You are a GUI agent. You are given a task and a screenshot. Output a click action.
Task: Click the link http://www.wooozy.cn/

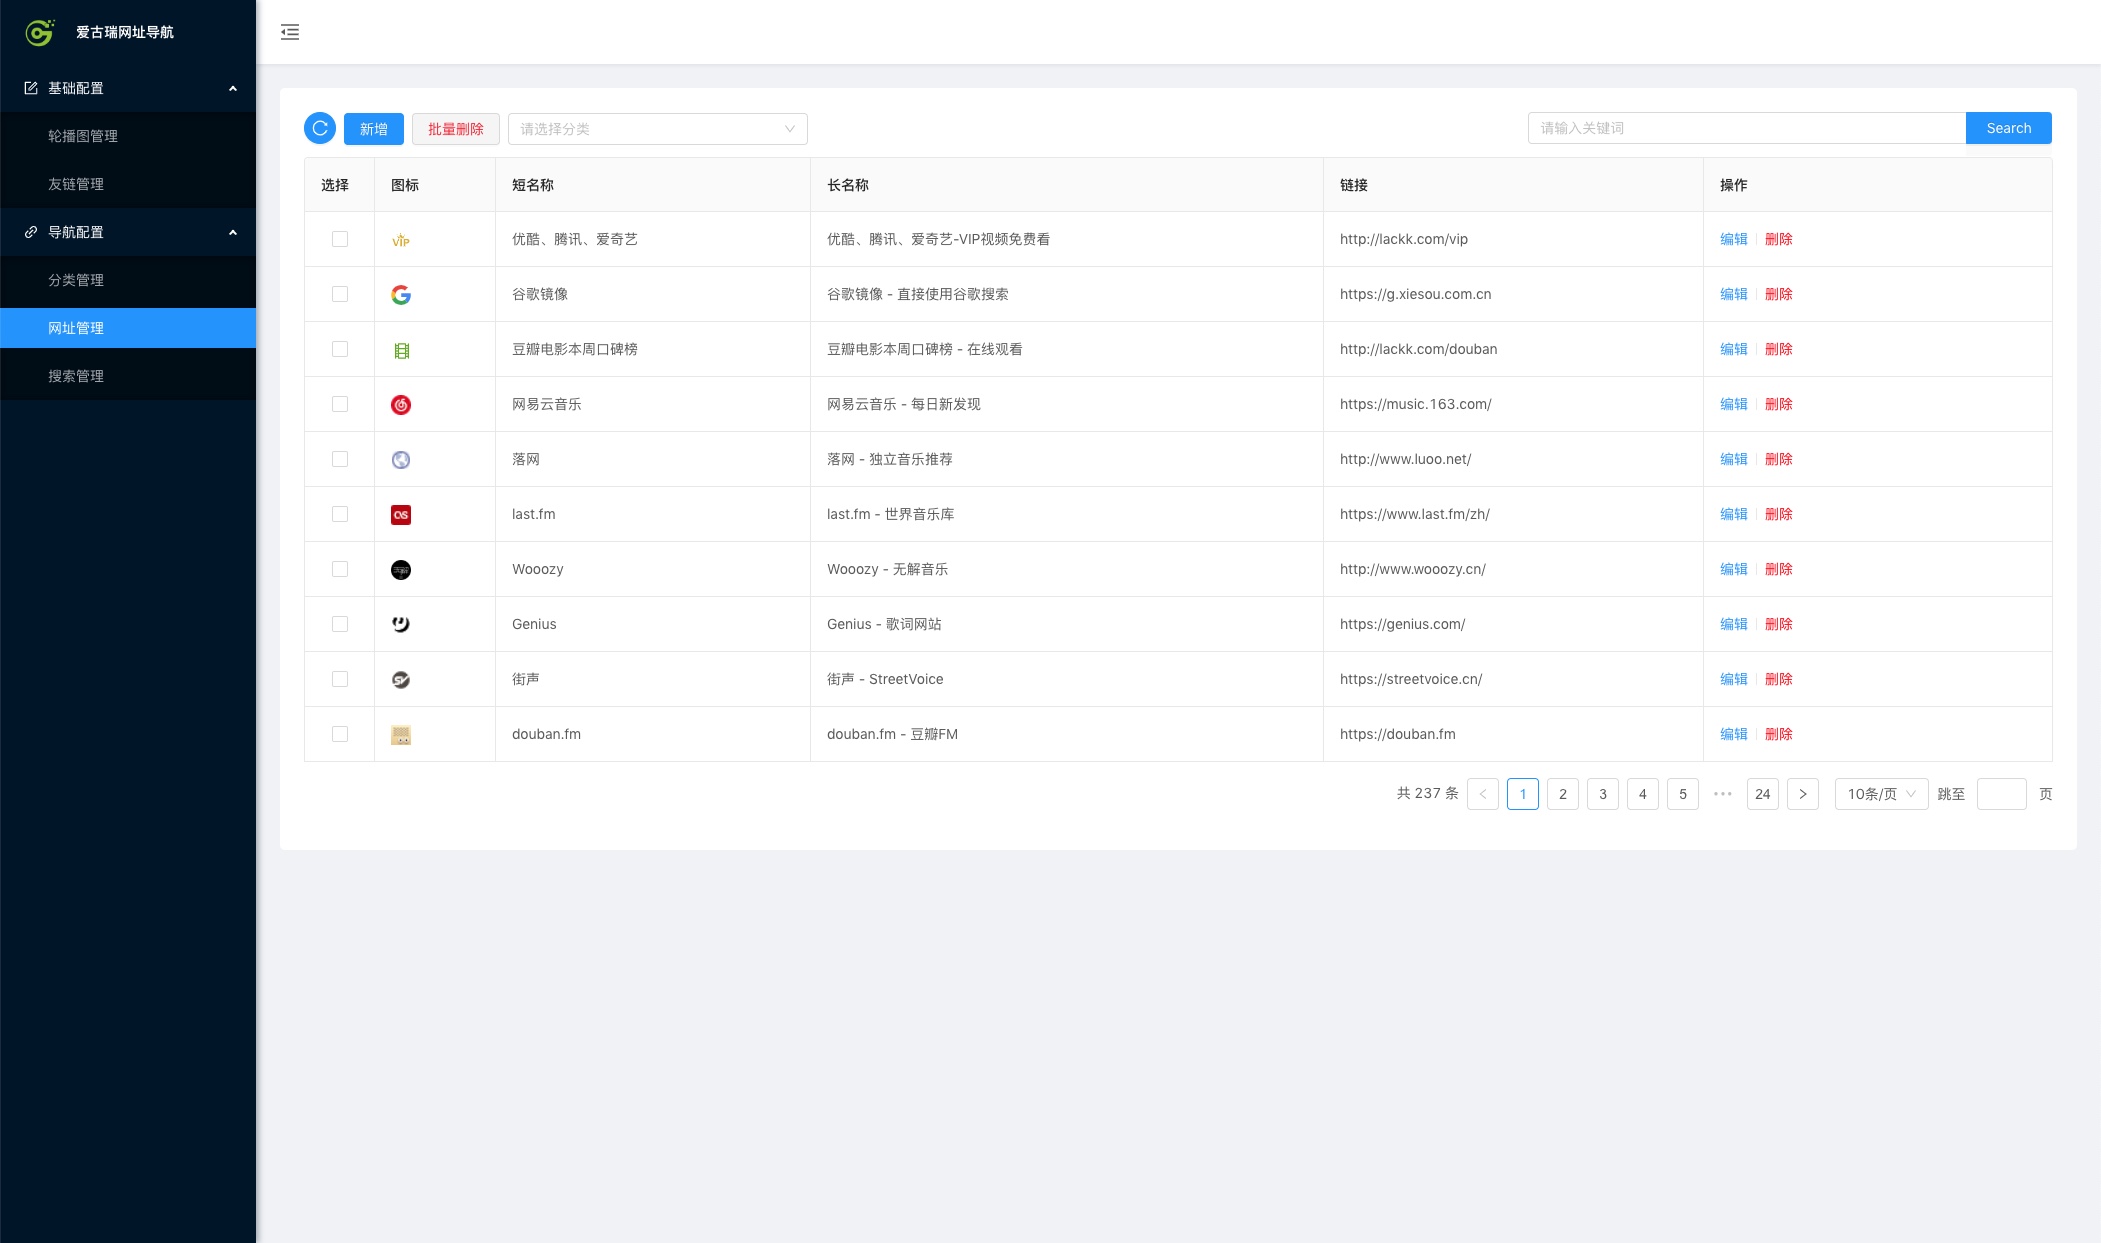click(x=1413, y=569)
